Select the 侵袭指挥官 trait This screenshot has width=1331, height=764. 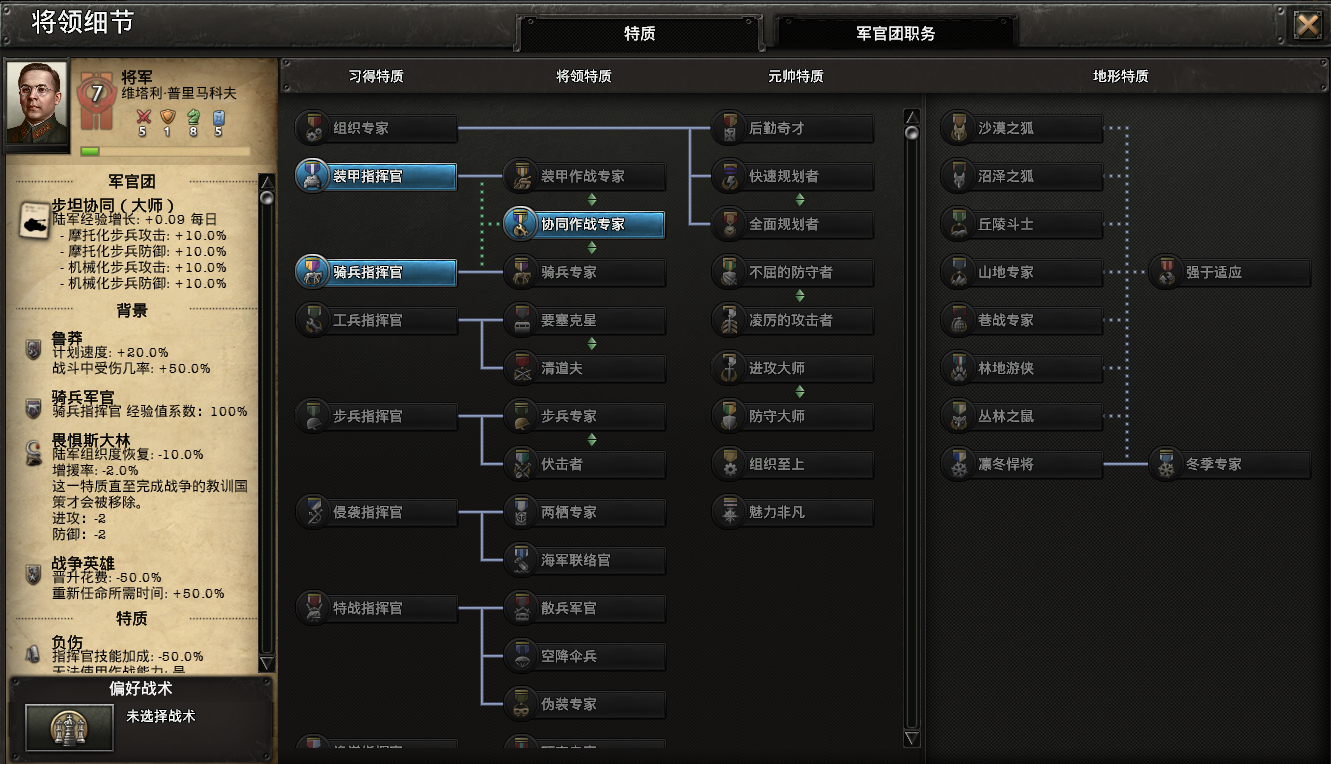tap(377, 513)
